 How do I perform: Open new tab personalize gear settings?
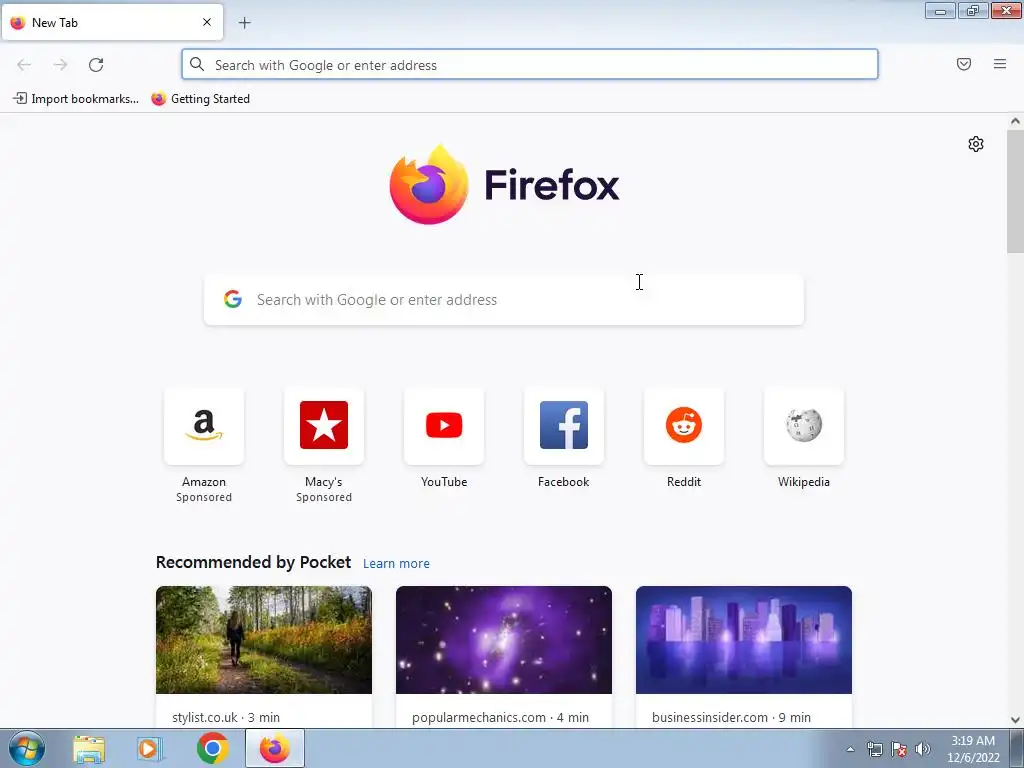[x=976, y=144]
